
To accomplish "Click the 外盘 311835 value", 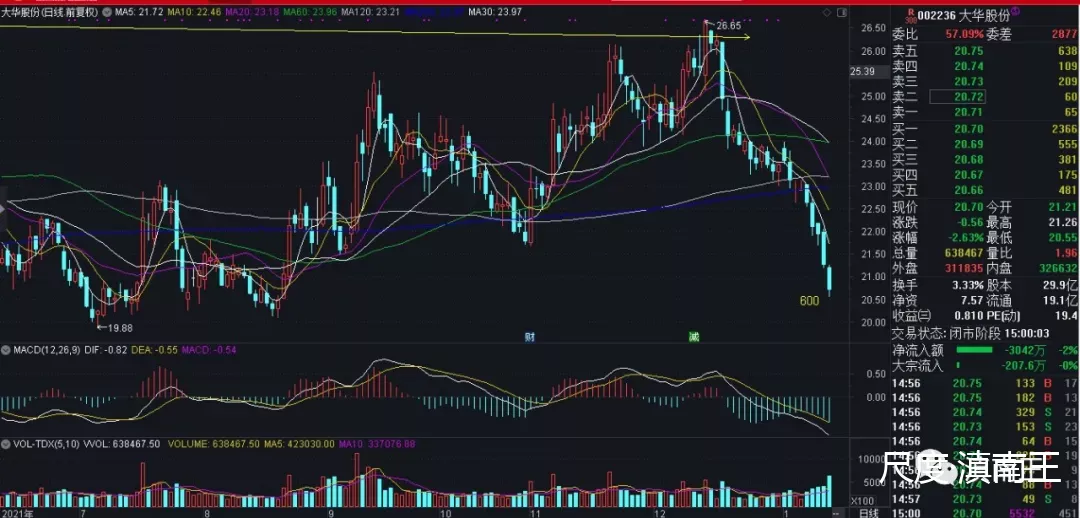I will tap(964, 268).
